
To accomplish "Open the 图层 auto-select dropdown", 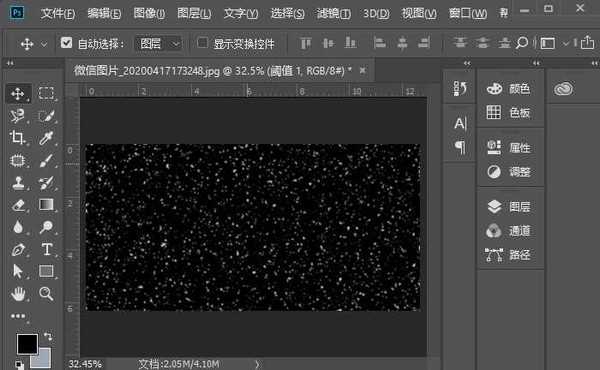I will [158, 44].
